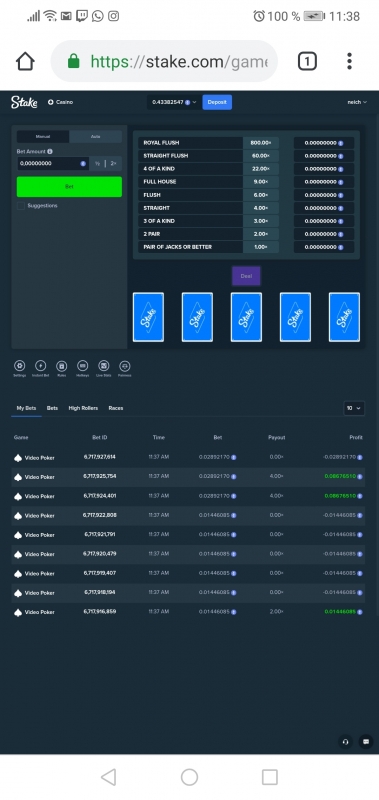Open the game Rules icon
This screenshot has width=379, height=800.
tap(61, 366)
